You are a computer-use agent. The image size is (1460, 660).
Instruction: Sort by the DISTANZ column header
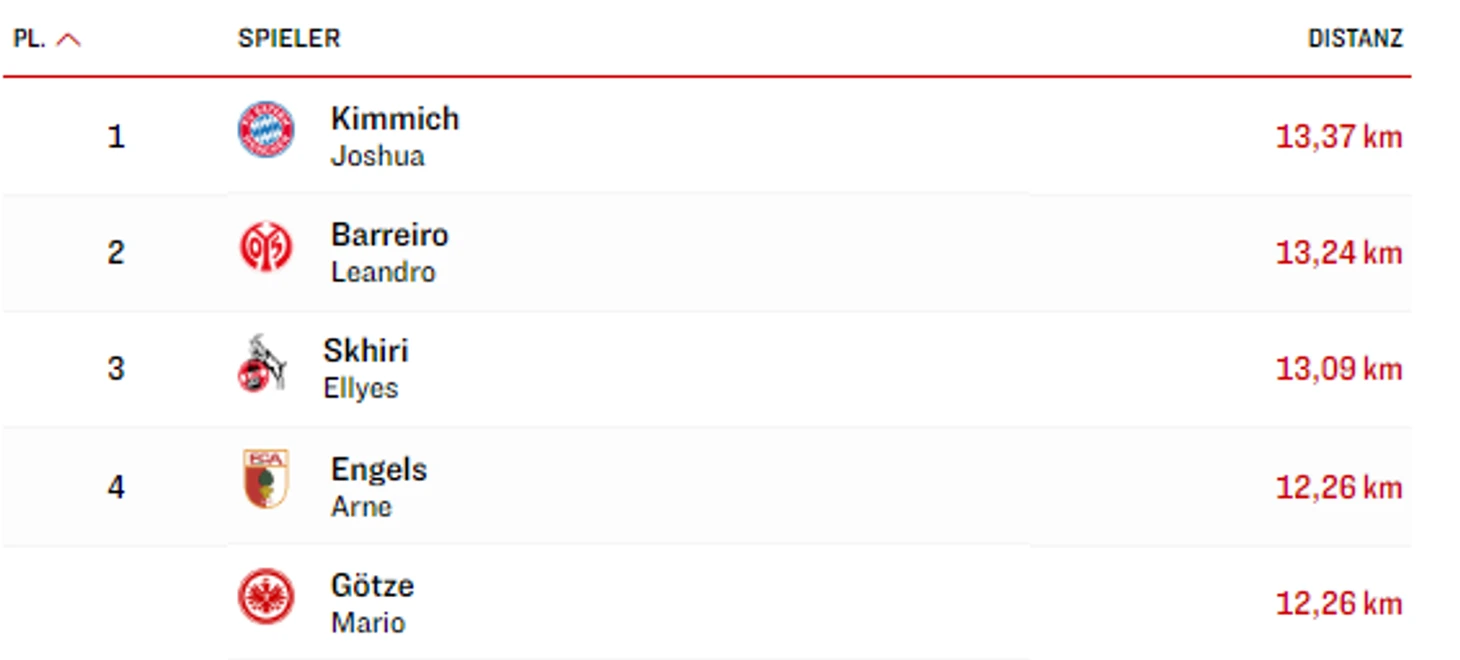pyautogui.click(x=1355, y=39)
